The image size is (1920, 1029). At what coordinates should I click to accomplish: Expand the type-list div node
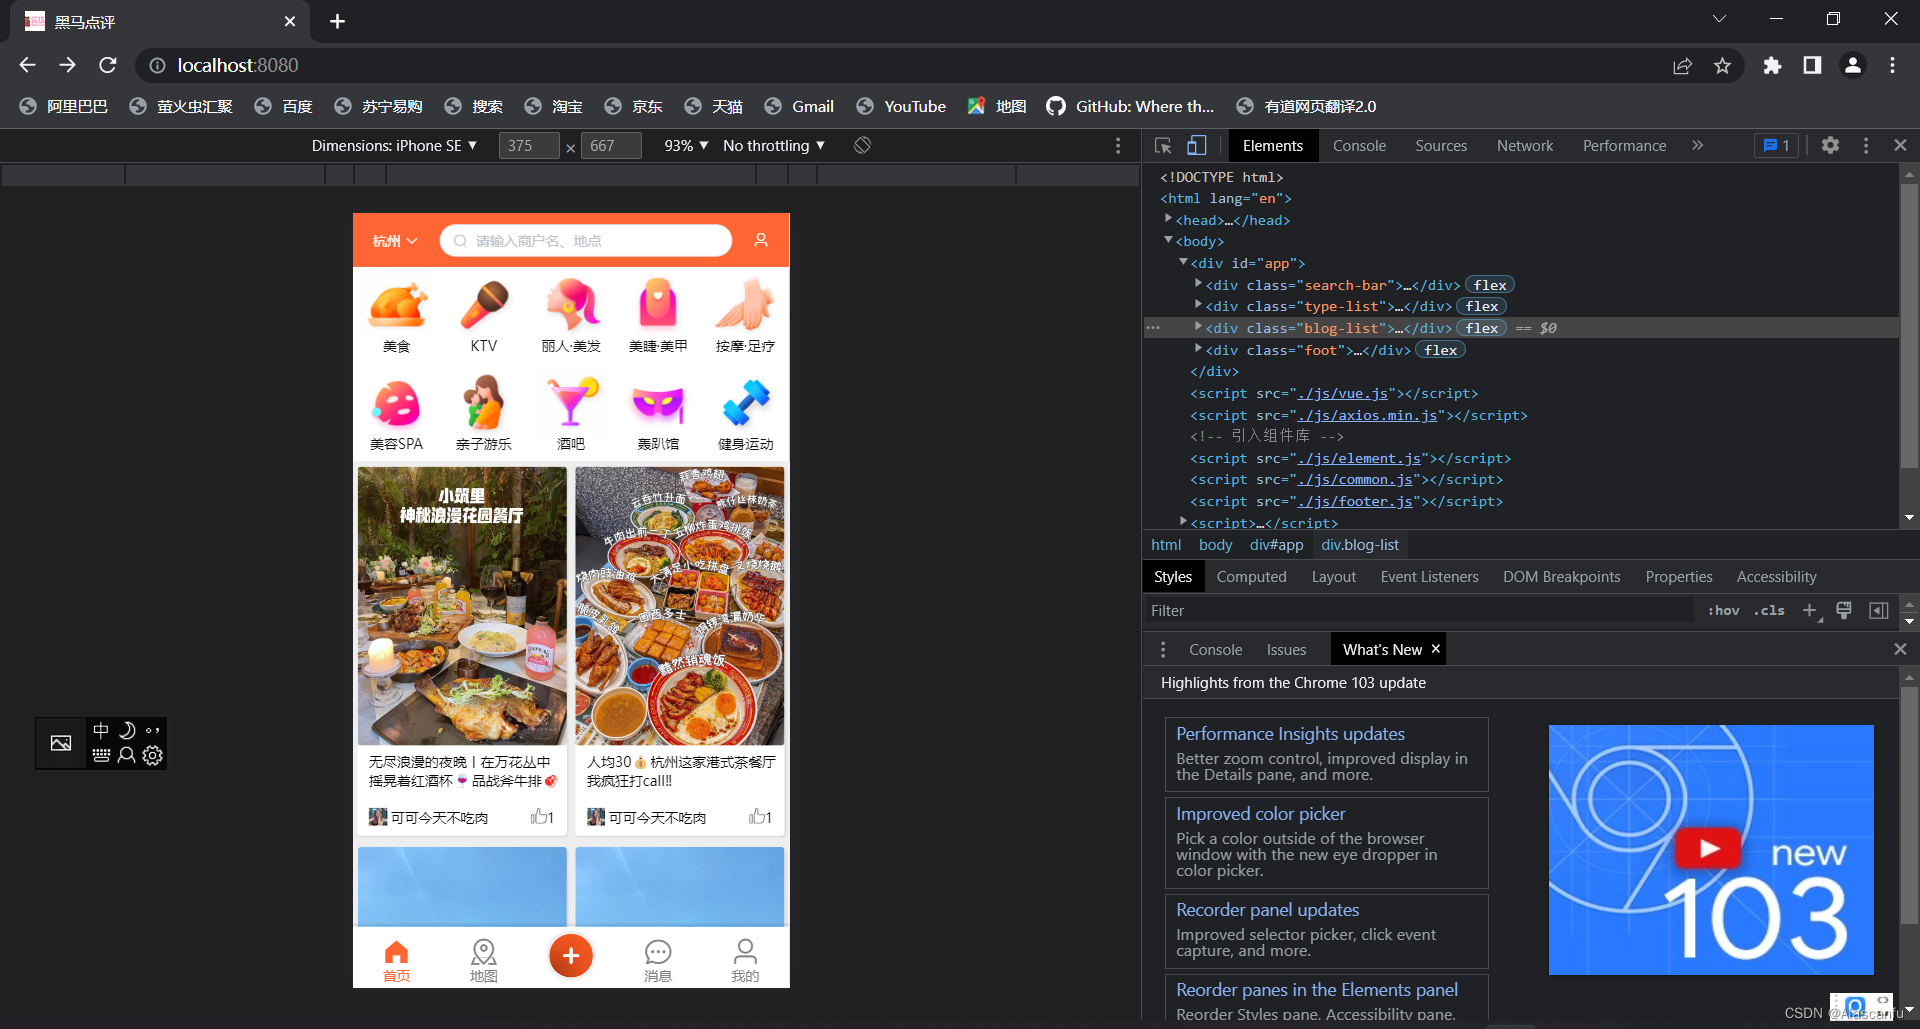click(1198, 305)
